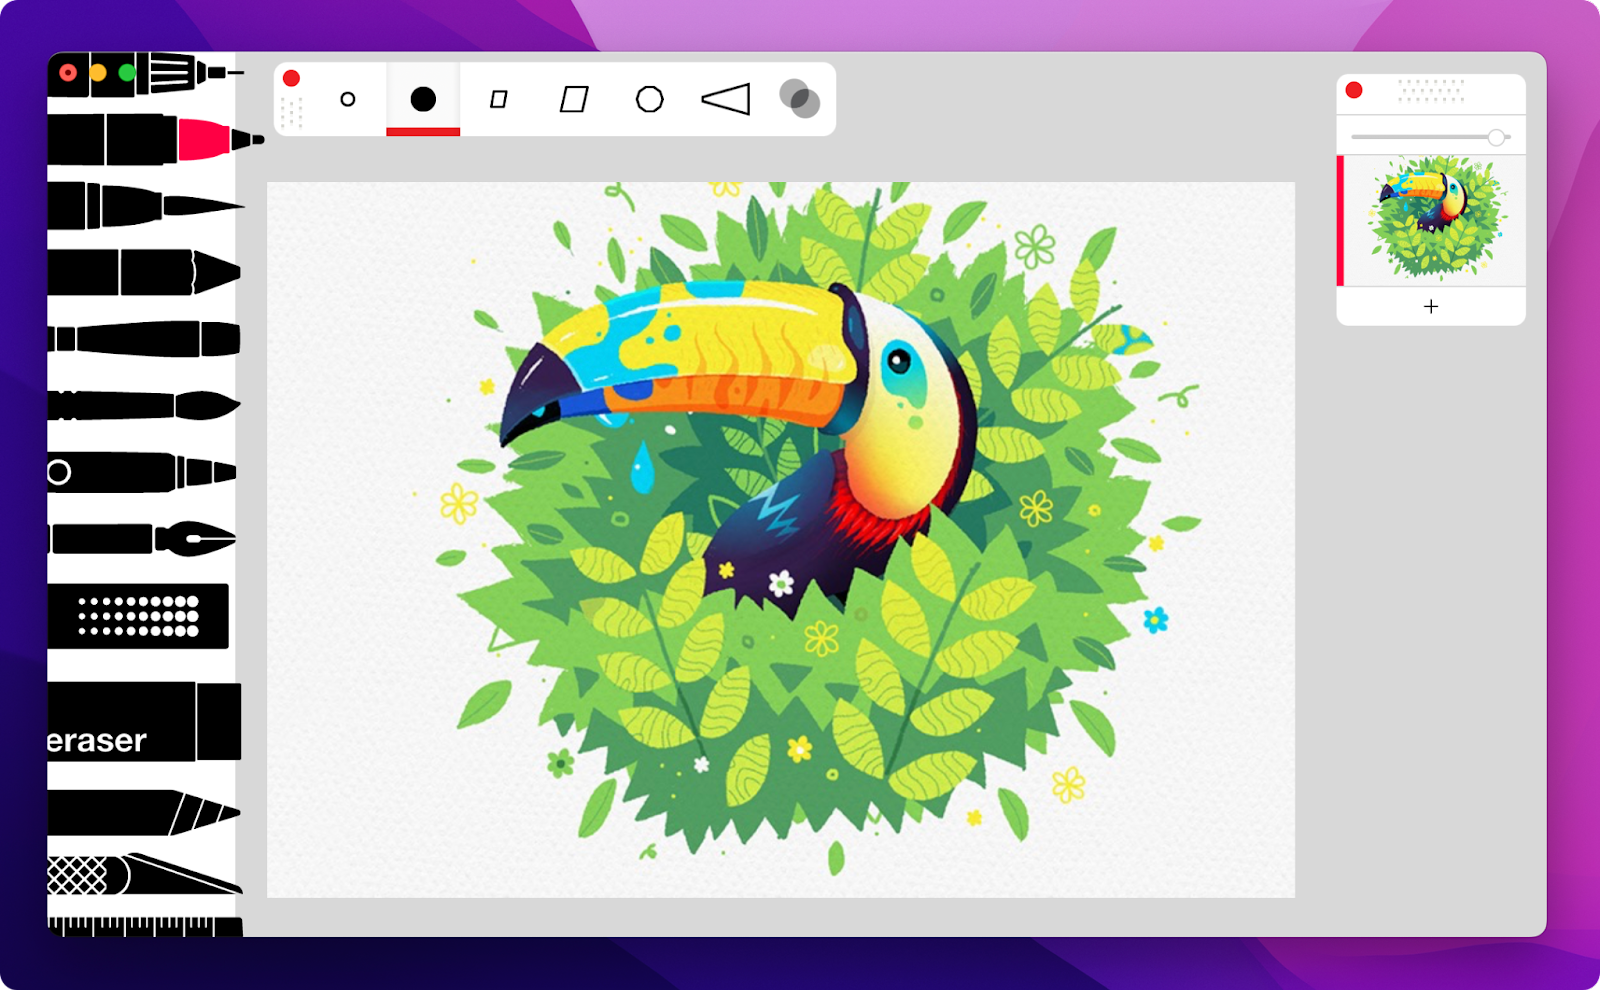The image size is (1600, 990).
Task: Choose the circle shape tool
Action: 648,99
